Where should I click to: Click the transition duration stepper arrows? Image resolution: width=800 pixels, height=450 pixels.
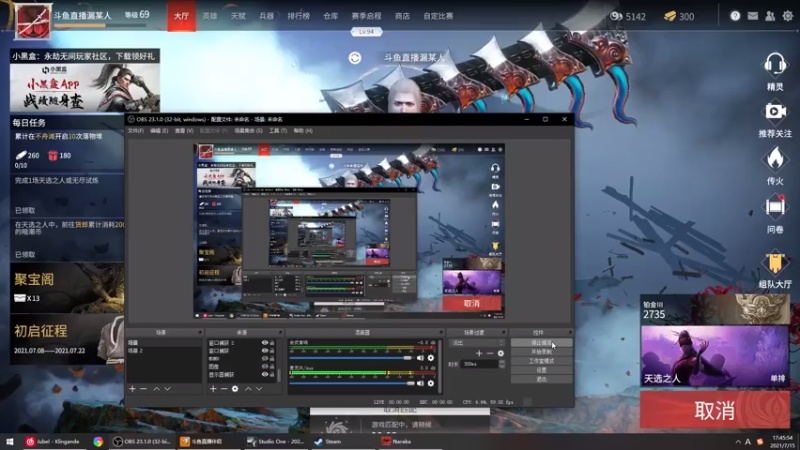click(502, 364)
